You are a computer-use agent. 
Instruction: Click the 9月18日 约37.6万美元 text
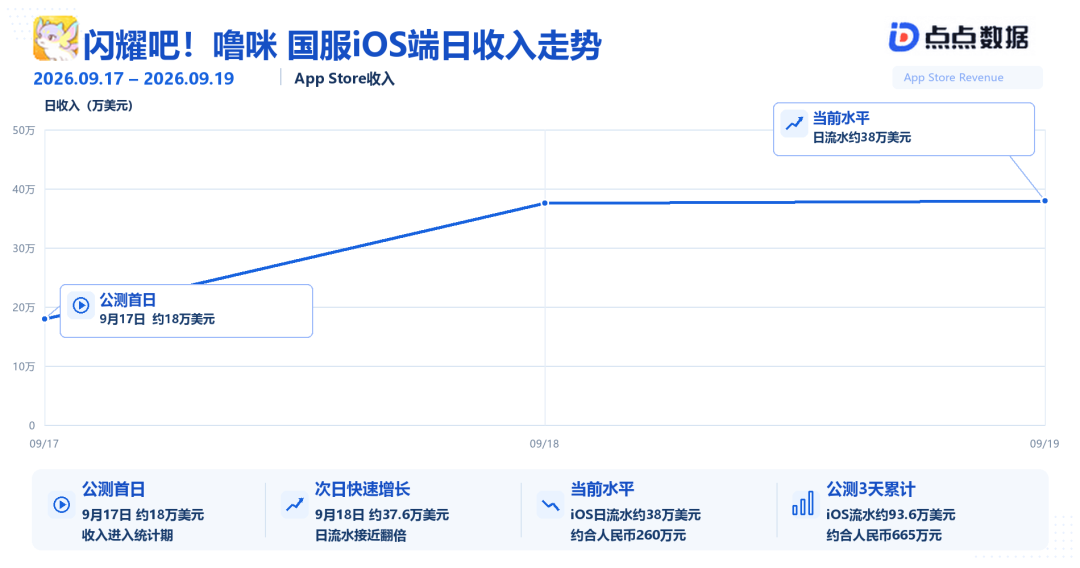(x=382, y=515)
